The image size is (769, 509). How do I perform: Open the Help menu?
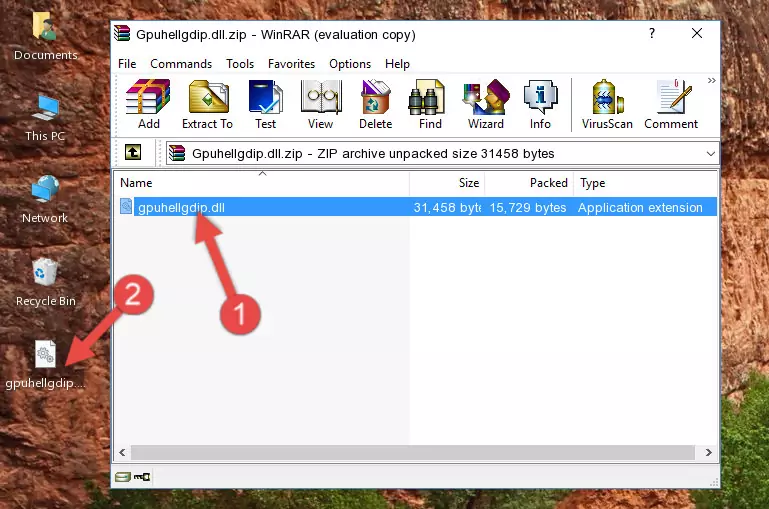tap(397, 64)
